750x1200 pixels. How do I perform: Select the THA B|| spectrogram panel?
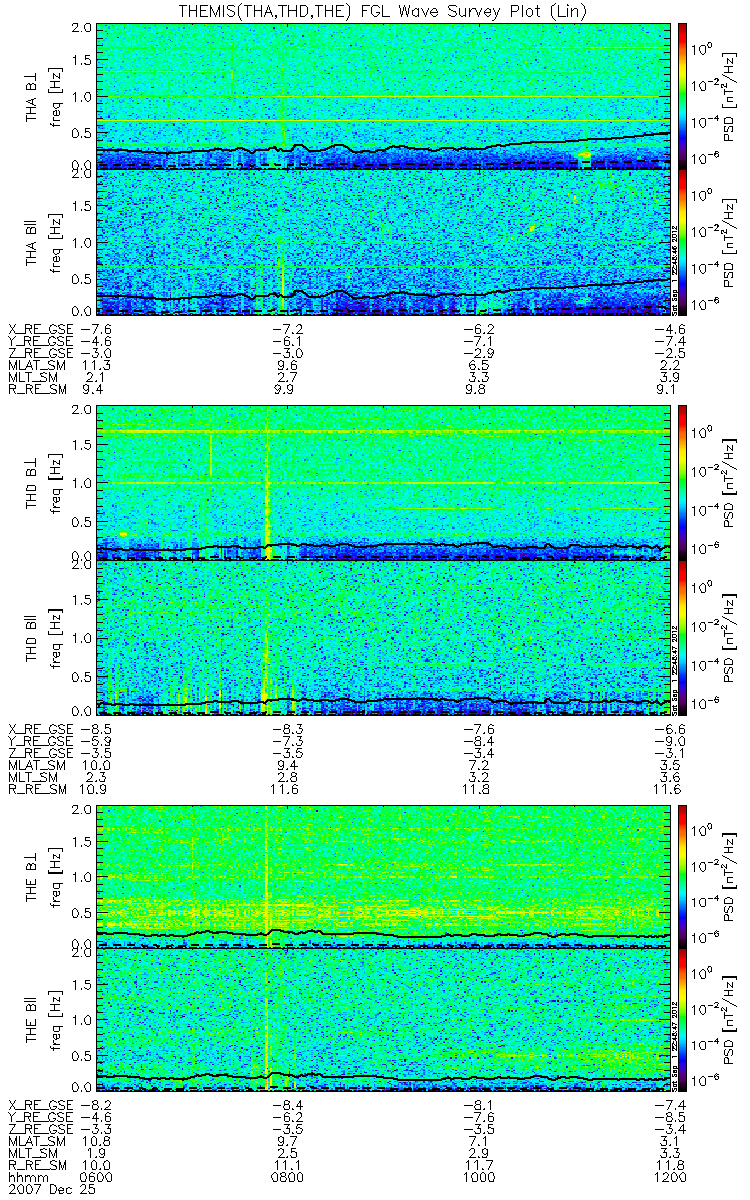(x=383, y=241)
